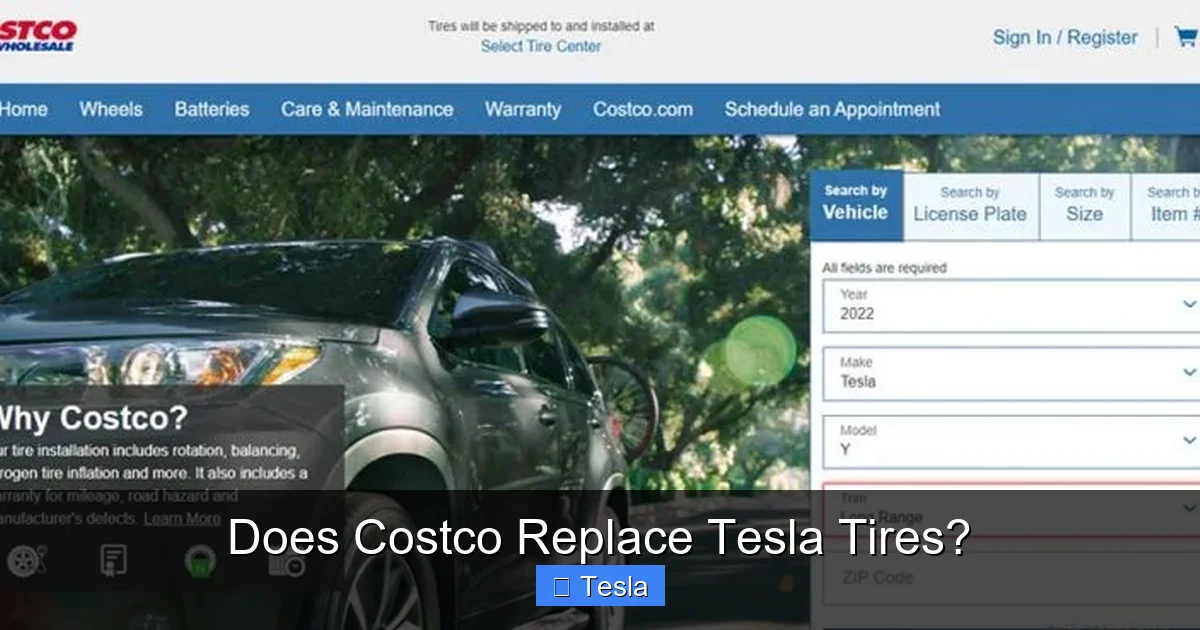Open the Search by Item # tab
1200x630 pixels.
[x=1172, y=205]
